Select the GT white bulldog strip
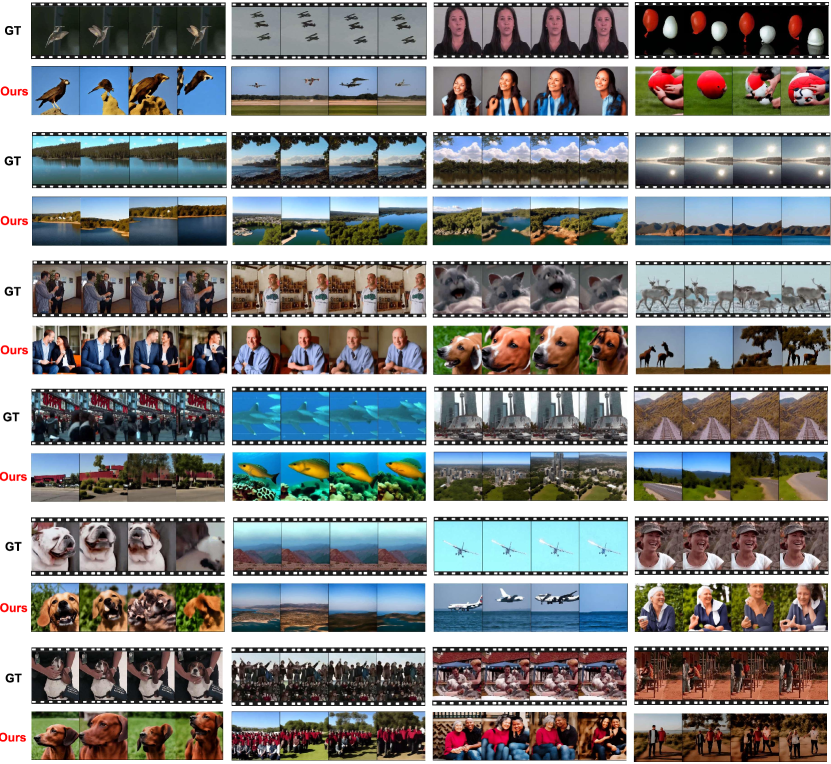This screenshot has height=764, width=831. coord(128,546)
